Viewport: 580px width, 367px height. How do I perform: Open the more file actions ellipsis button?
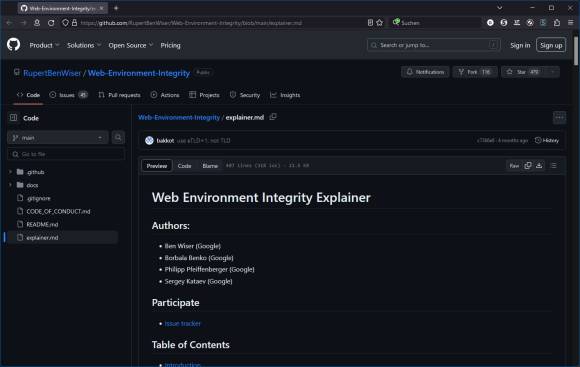[x=559, y=118]
